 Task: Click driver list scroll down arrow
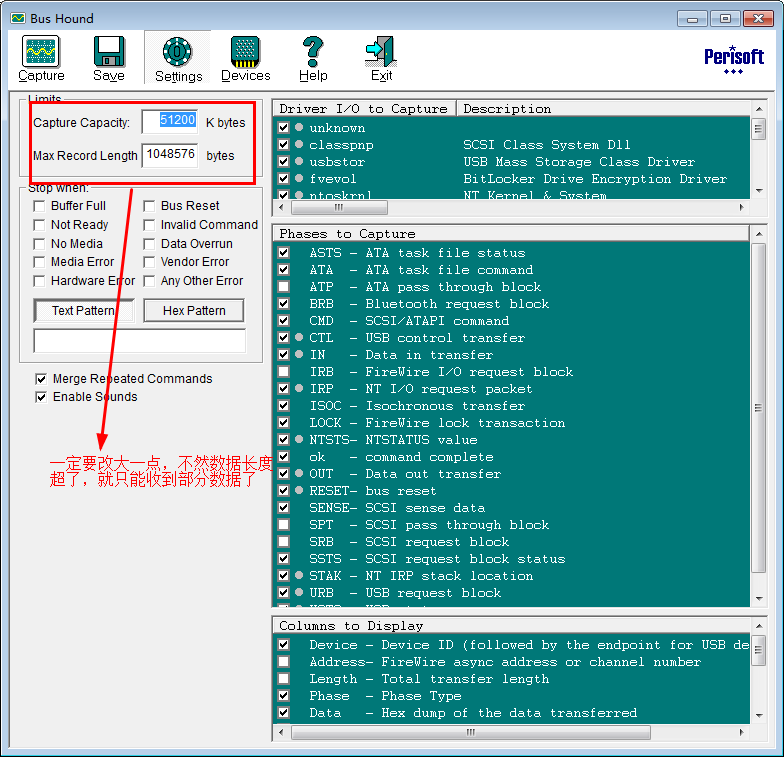tap(759, 191)
